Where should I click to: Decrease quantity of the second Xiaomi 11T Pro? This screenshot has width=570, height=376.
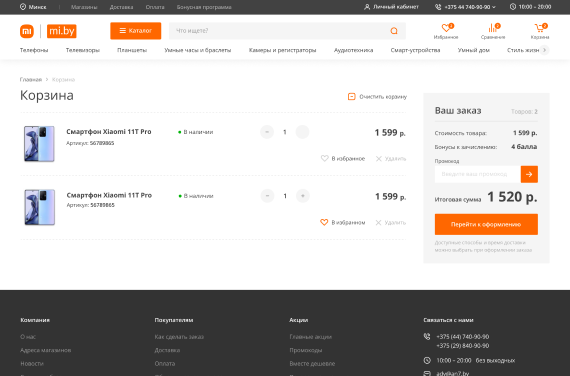[x=267, y=196]
